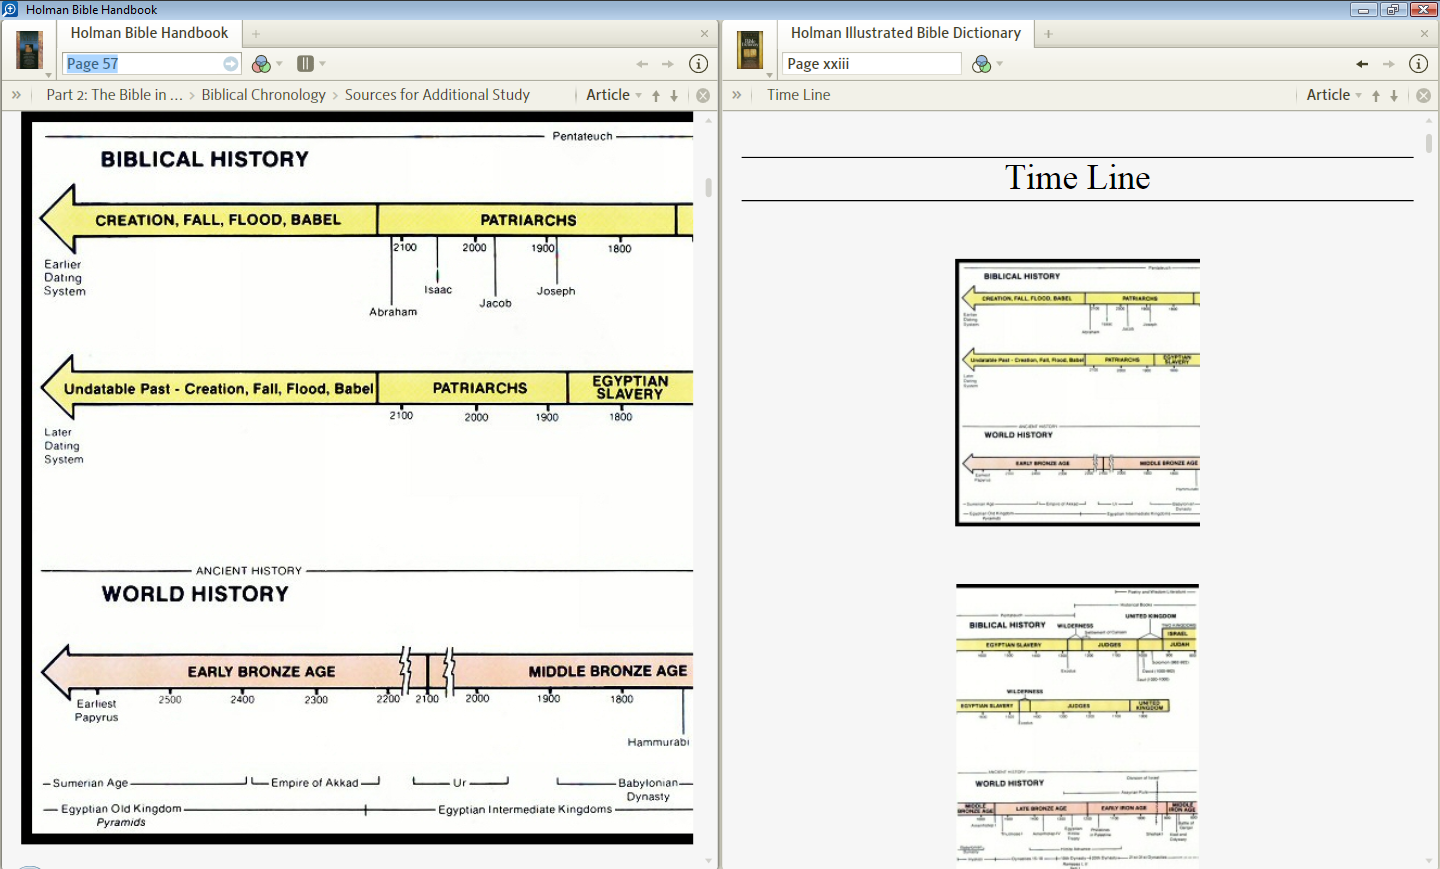
Task: Click the 'CREATION, FALL, FLOOD, BABEL' bar label
Action: pyautogui.click(x=218, y=220)
